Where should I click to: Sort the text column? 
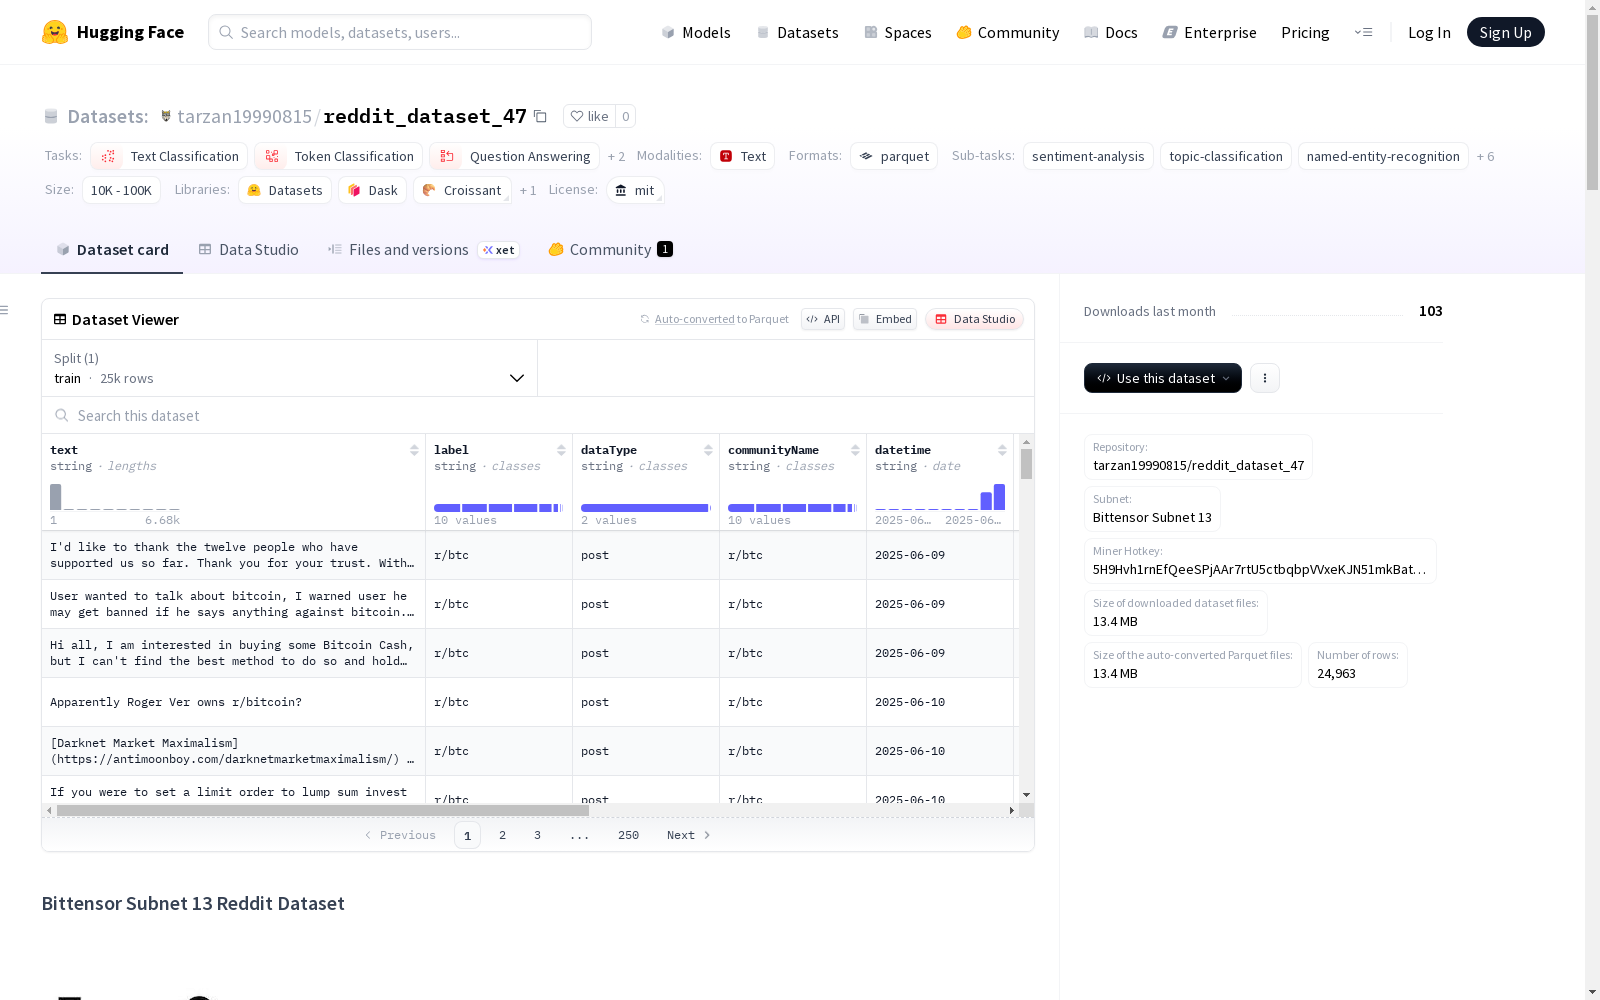(x=414, y=450)
